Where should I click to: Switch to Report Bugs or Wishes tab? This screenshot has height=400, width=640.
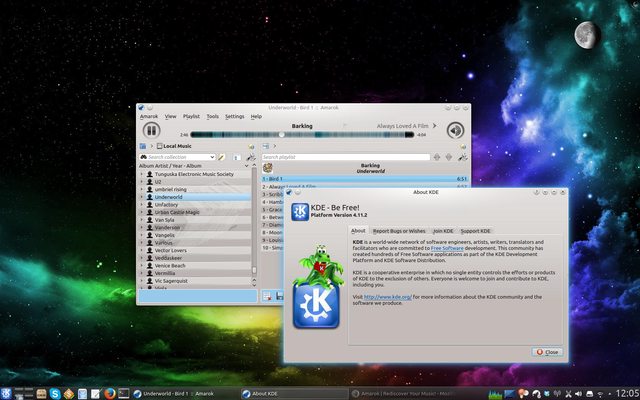point(399,231)
